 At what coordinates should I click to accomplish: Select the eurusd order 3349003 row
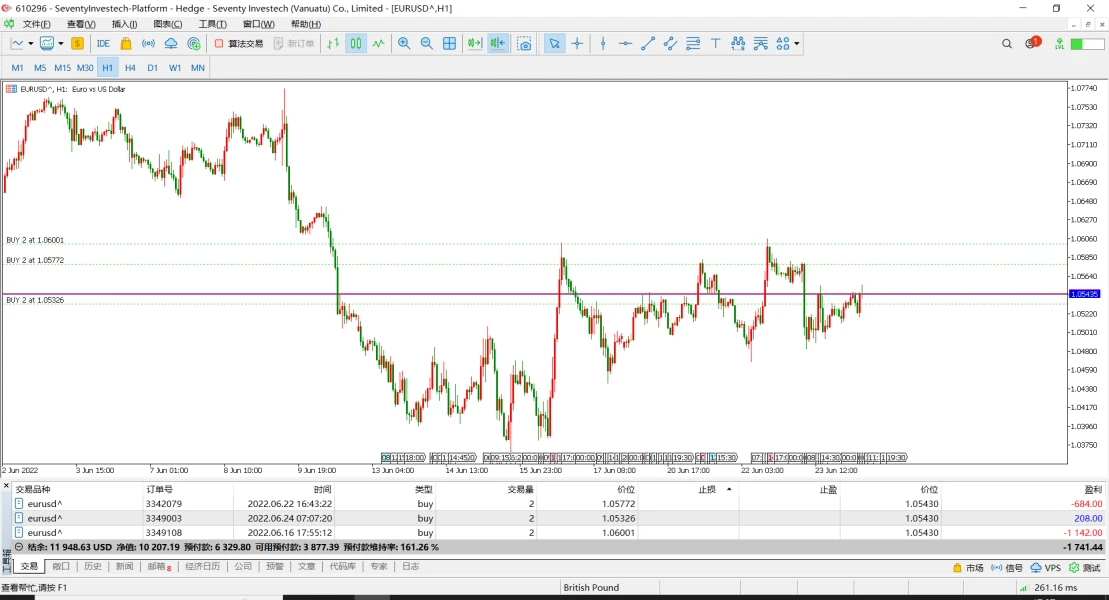(x=160, y=518)
